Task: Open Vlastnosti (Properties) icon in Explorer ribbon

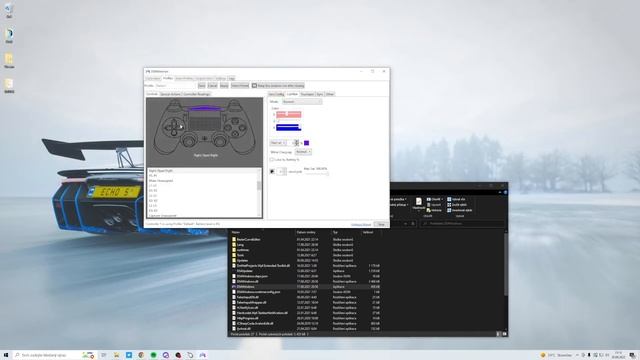Action: click(x=418, y=204)
